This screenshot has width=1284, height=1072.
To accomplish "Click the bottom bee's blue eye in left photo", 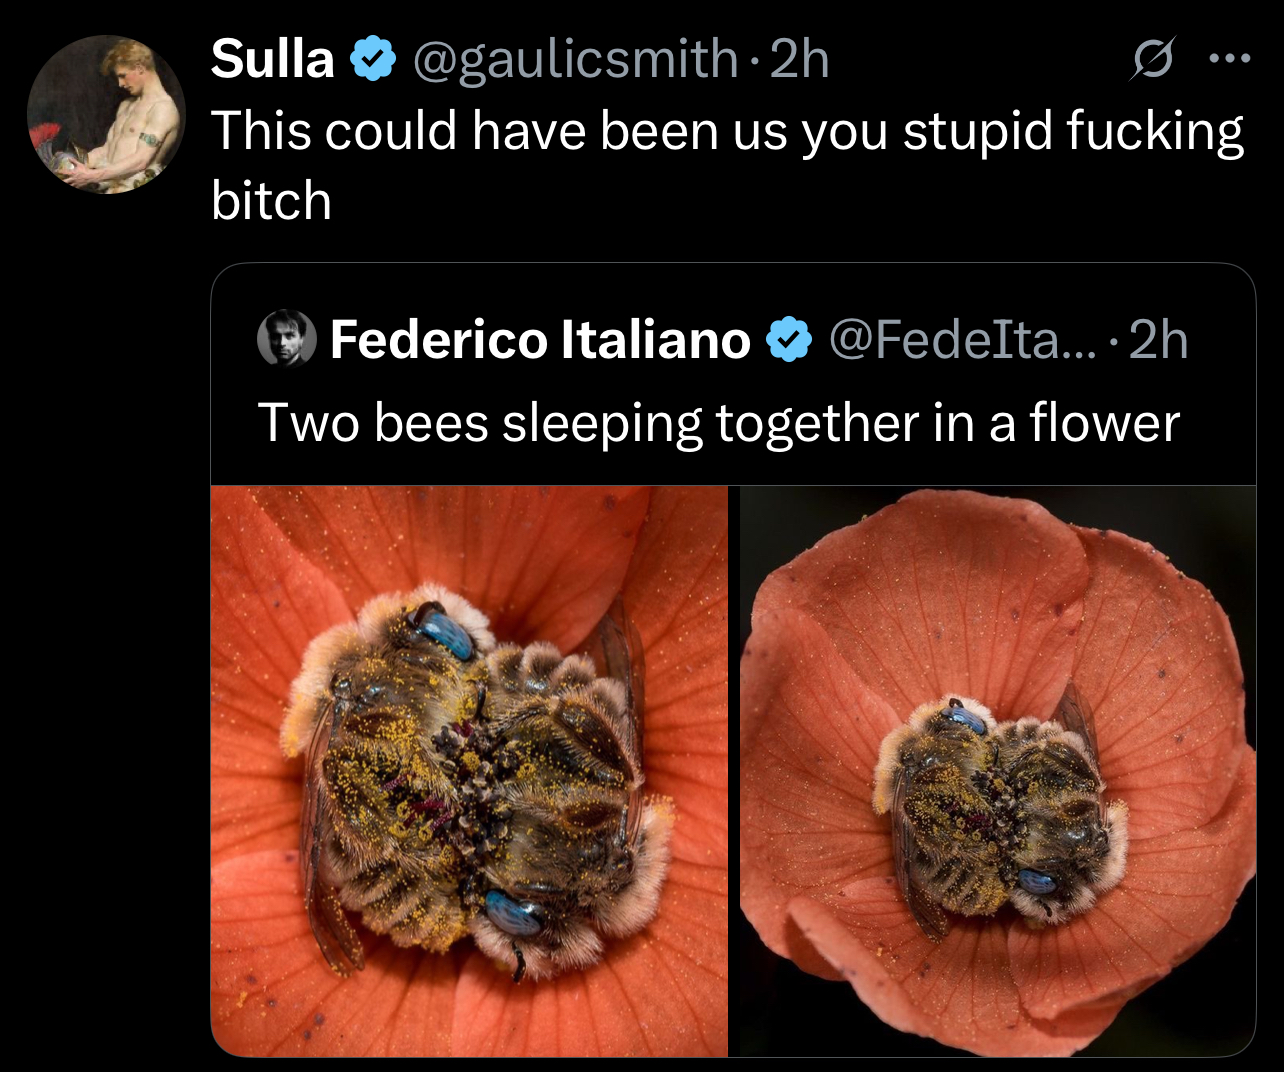I will coord(514,913).
